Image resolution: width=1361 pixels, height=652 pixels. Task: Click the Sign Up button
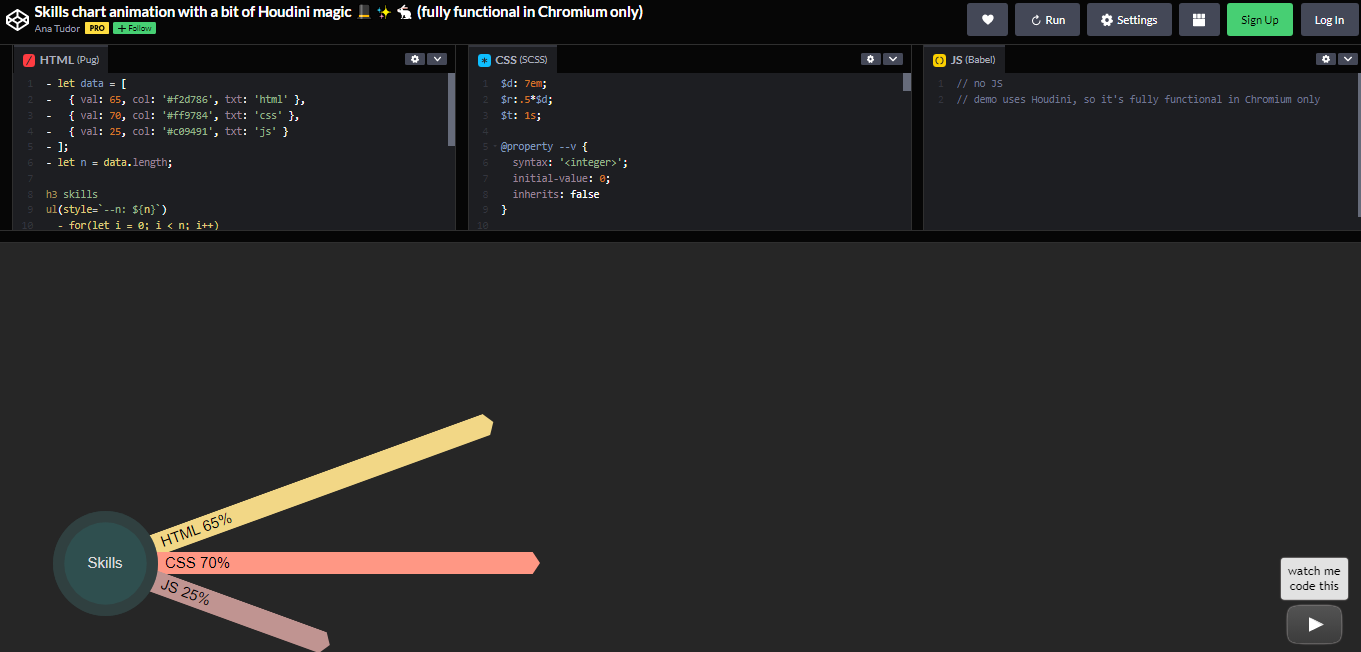tap(1259, 19)
